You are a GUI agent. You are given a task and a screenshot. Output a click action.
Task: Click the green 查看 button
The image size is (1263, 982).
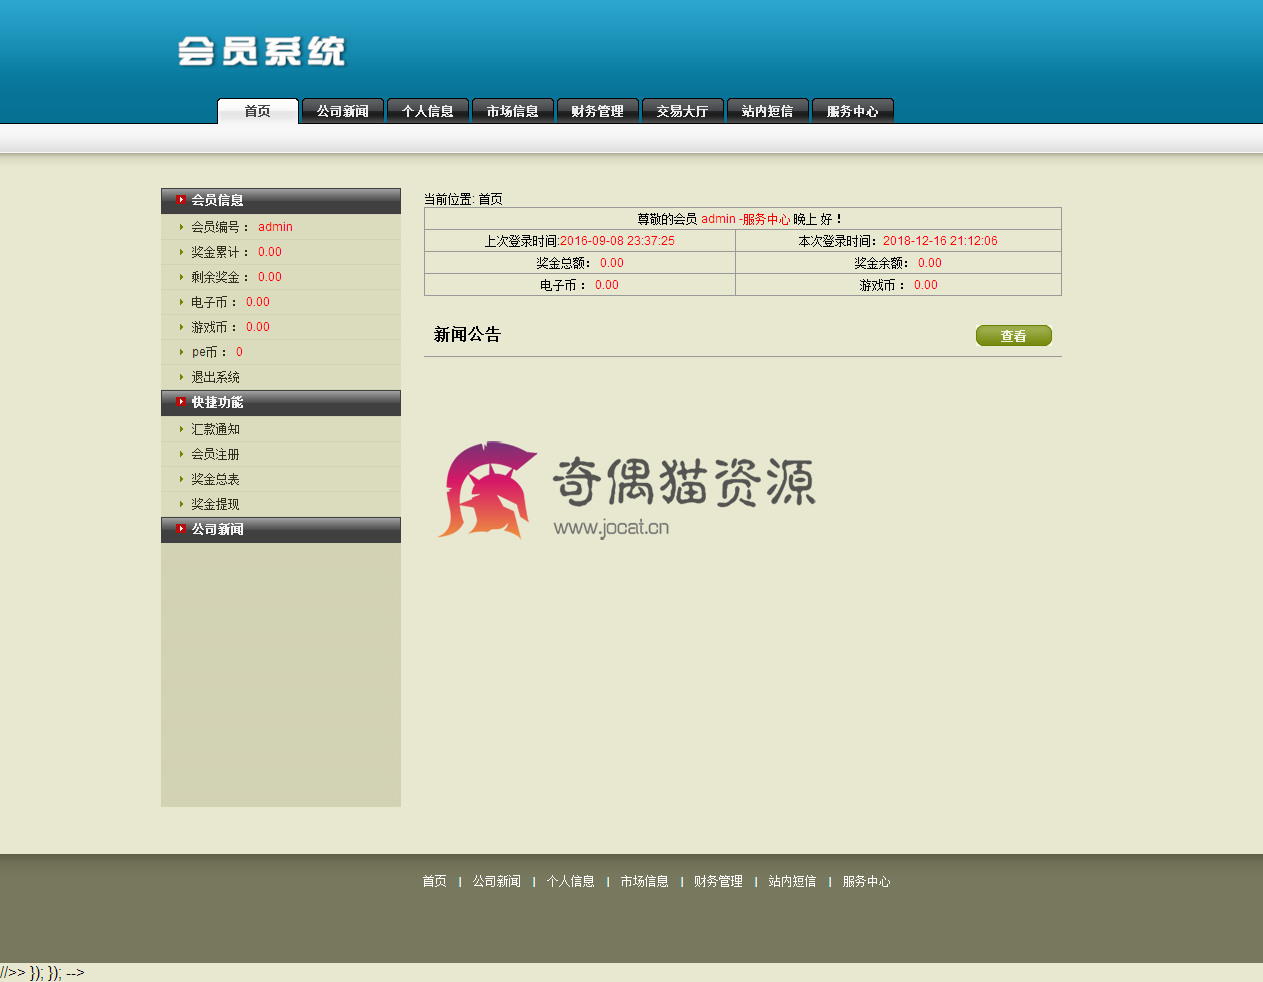(1014, 336)
